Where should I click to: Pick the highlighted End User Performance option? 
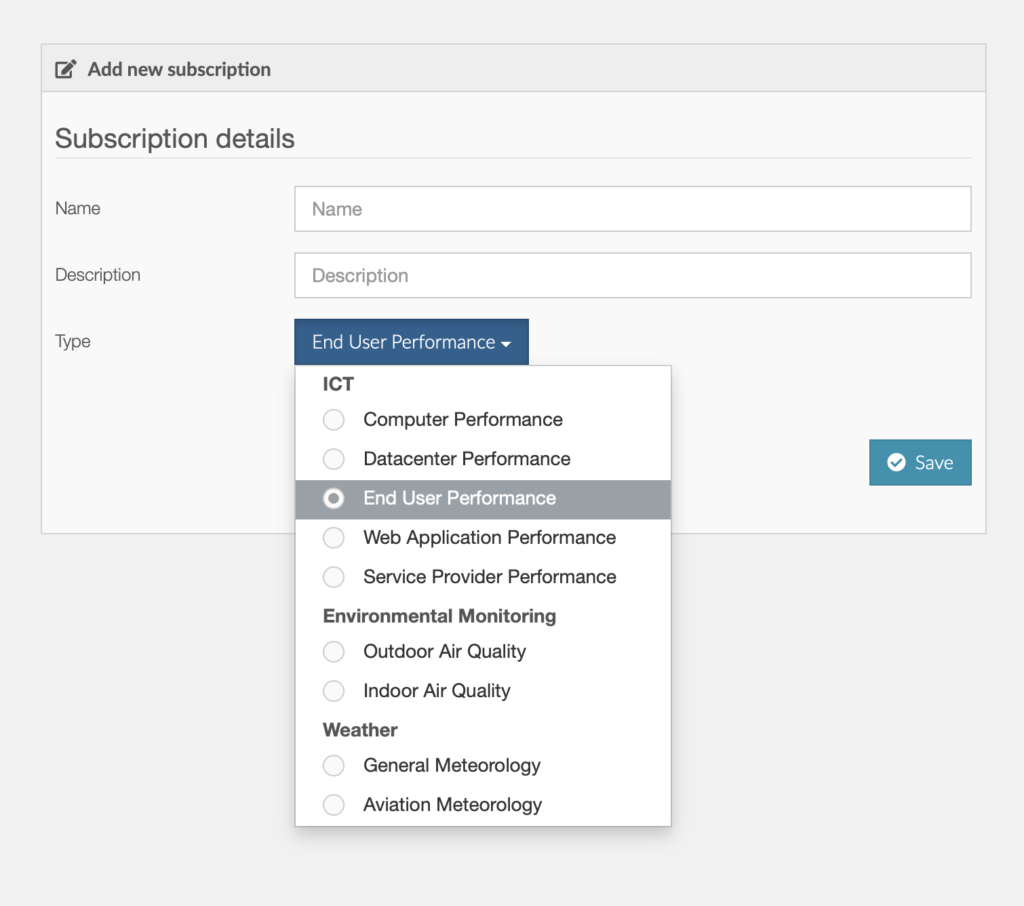(483, 498)
